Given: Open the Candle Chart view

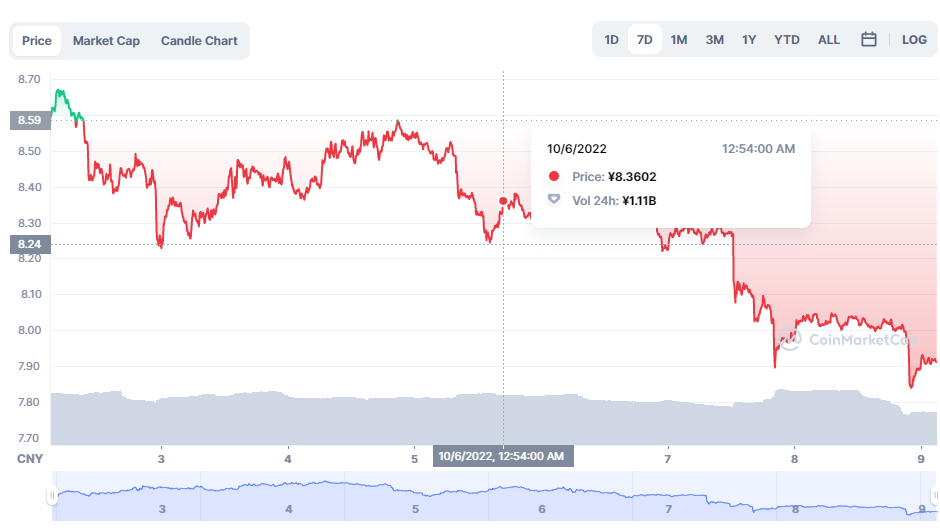Looking at the screenshot, I should click(x=199, y=41).
